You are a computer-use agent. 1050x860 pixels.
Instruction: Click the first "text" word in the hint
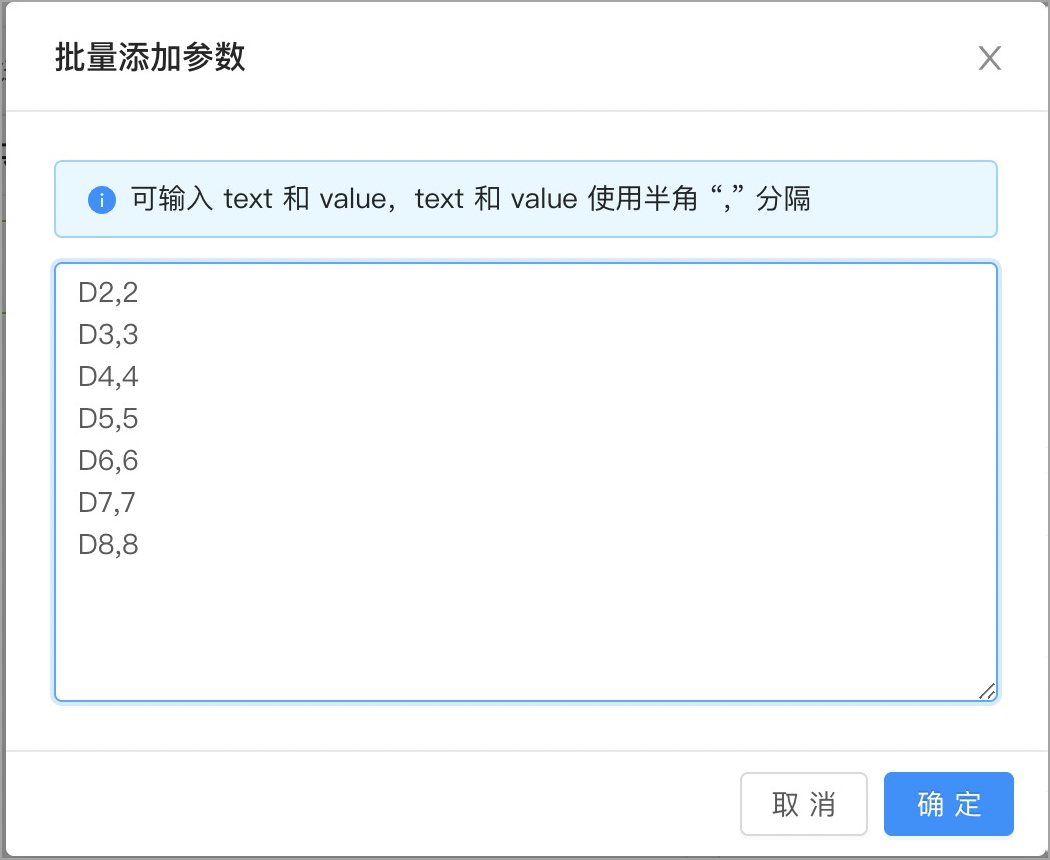tap(248, 199)
